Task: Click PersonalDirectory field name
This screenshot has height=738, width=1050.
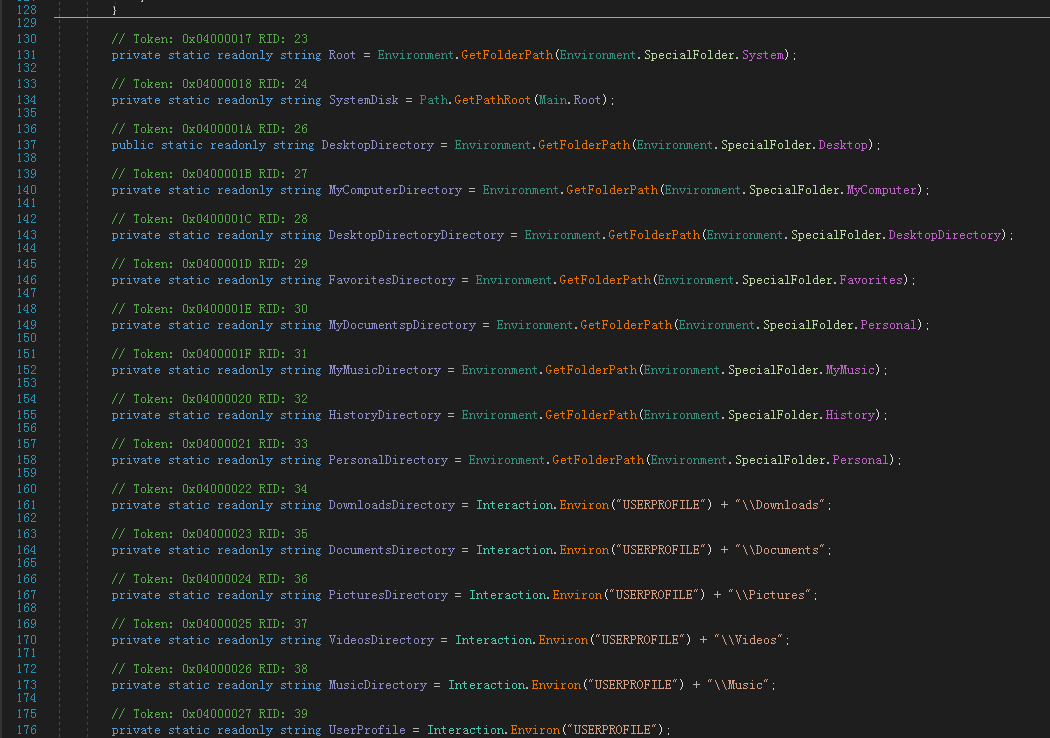Action: tap(388, 460)
